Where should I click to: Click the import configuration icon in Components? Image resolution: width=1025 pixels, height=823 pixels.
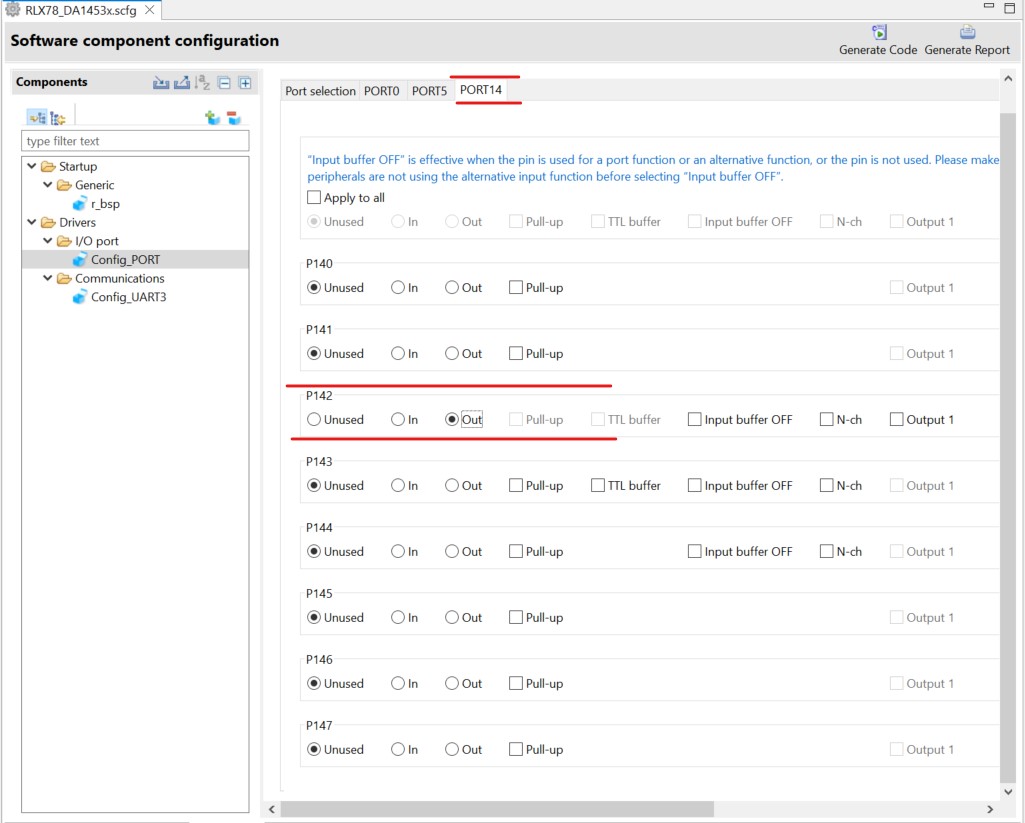pos(161,82)
